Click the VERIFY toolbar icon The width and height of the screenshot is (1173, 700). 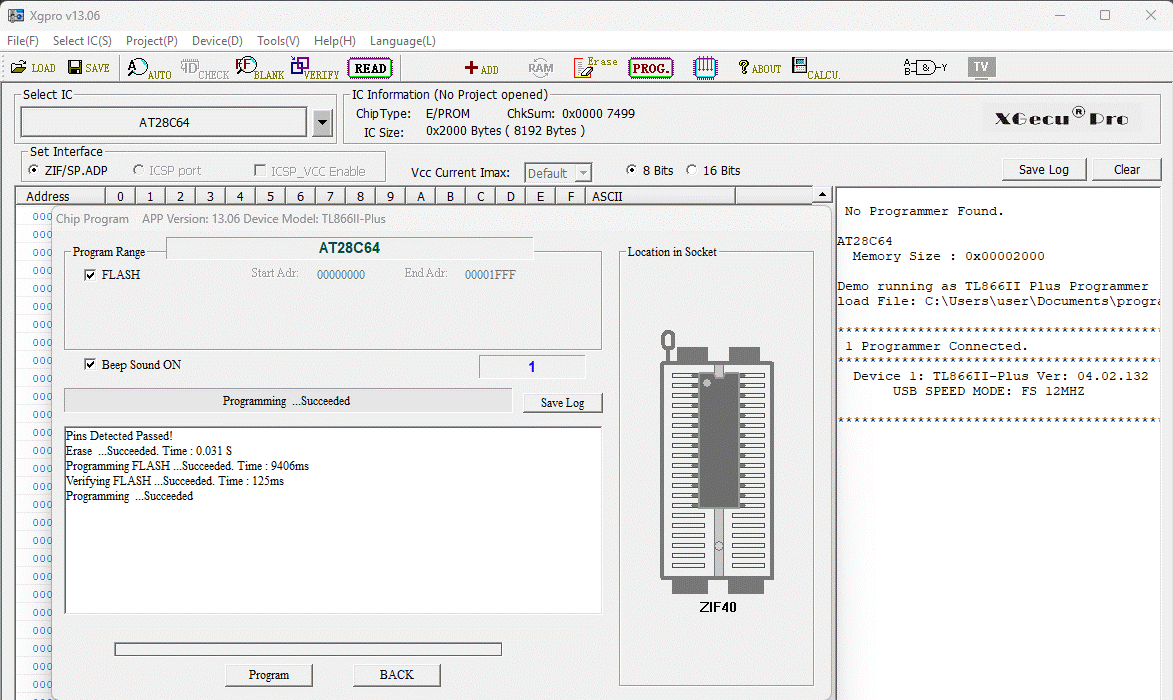(314, 68)
